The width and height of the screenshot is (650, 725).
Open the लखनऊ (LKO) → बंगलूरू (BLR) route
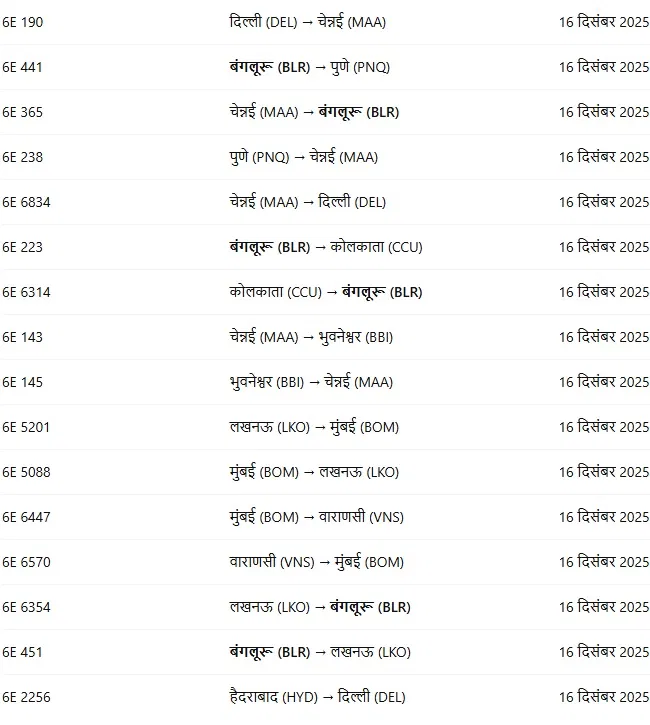click(319, 607)
